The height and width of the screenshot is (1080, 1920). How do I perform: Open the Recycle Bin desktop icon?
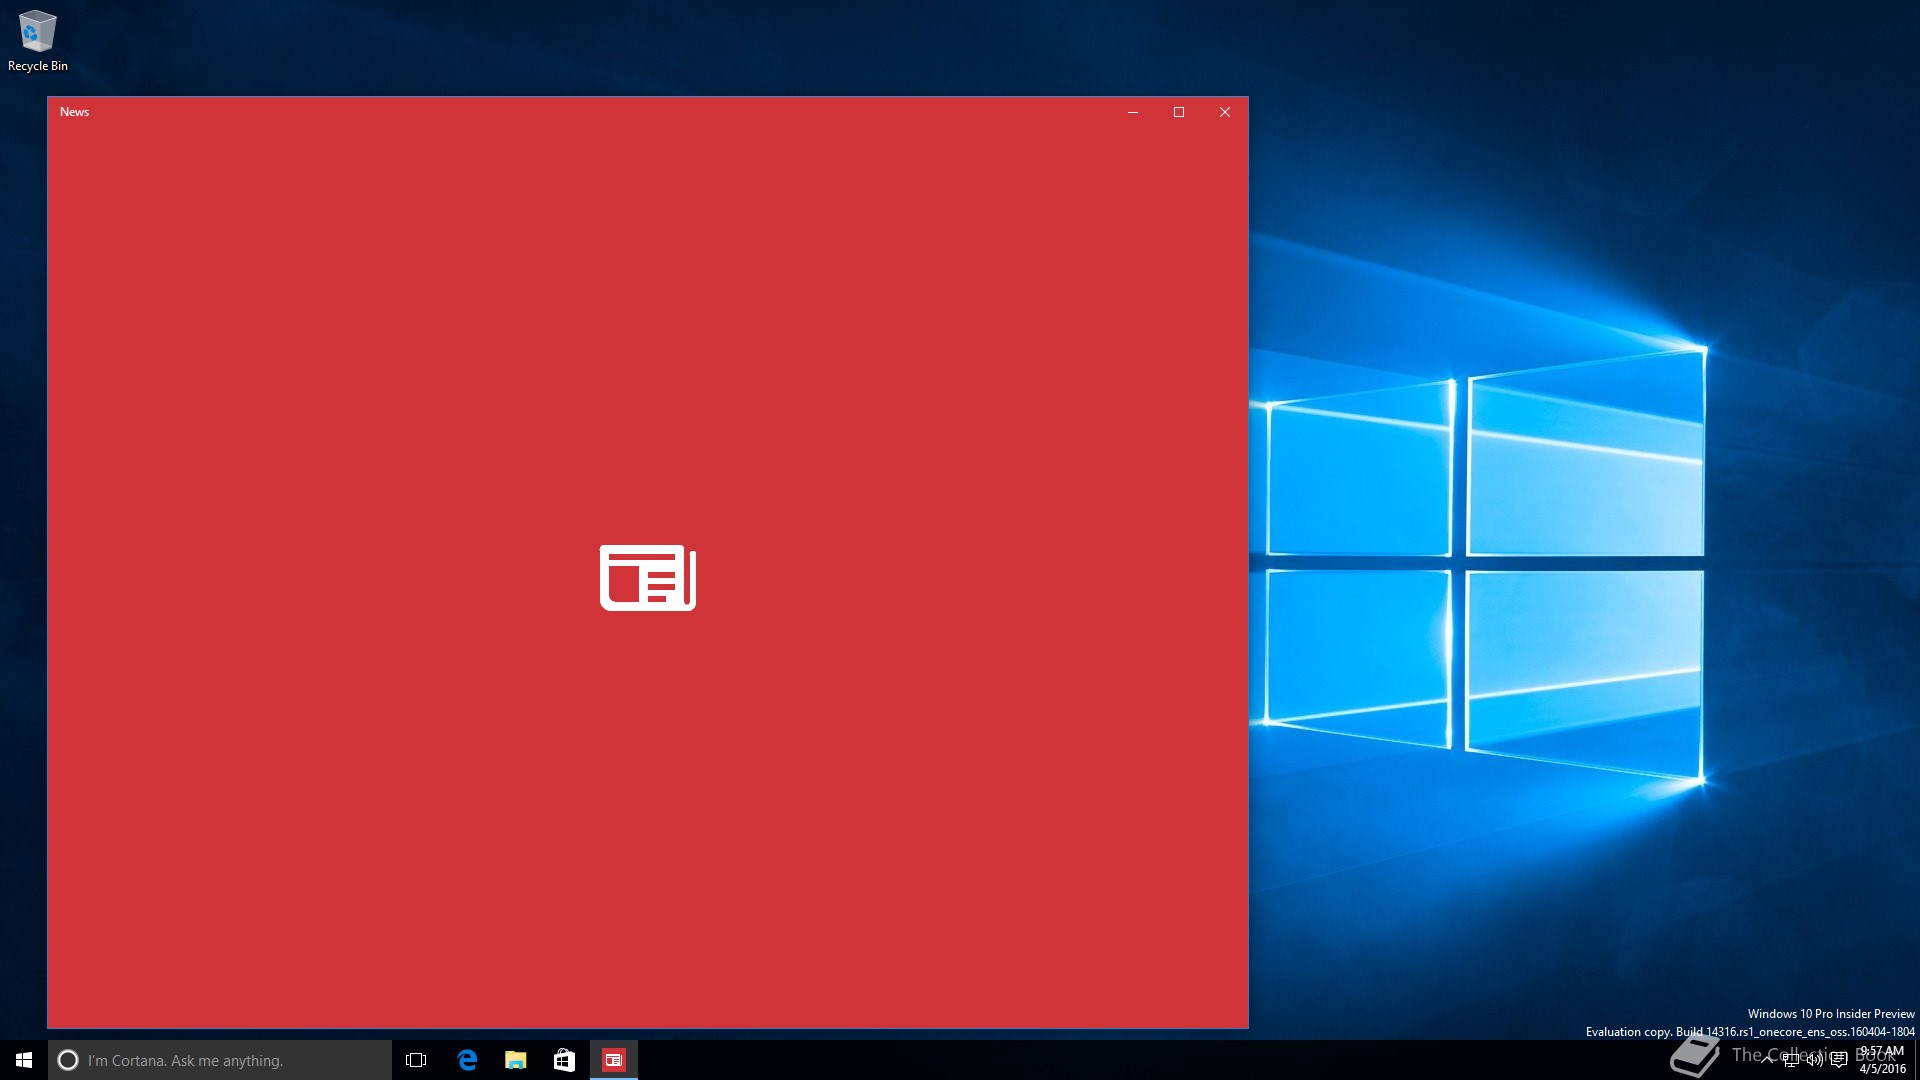click(38, 40)
